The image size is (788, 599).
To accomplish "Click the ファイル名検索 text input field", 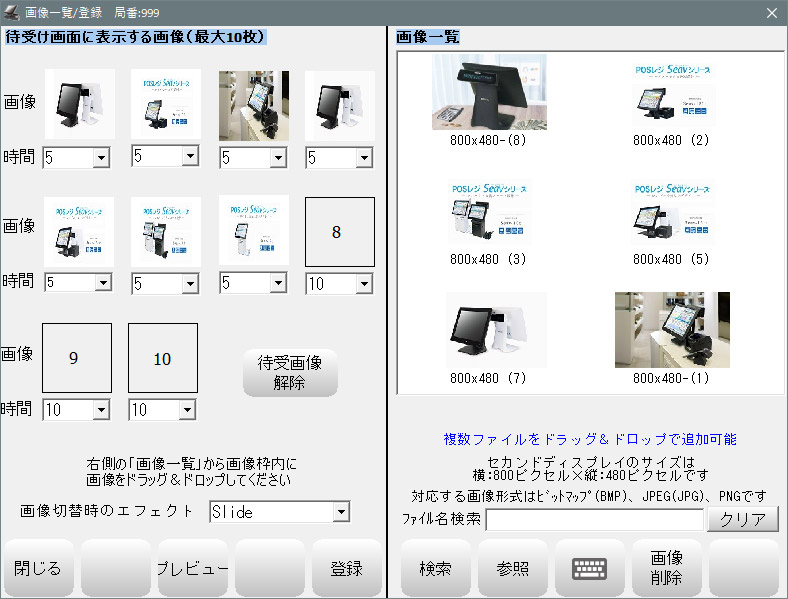I will [x=594, y=520].
